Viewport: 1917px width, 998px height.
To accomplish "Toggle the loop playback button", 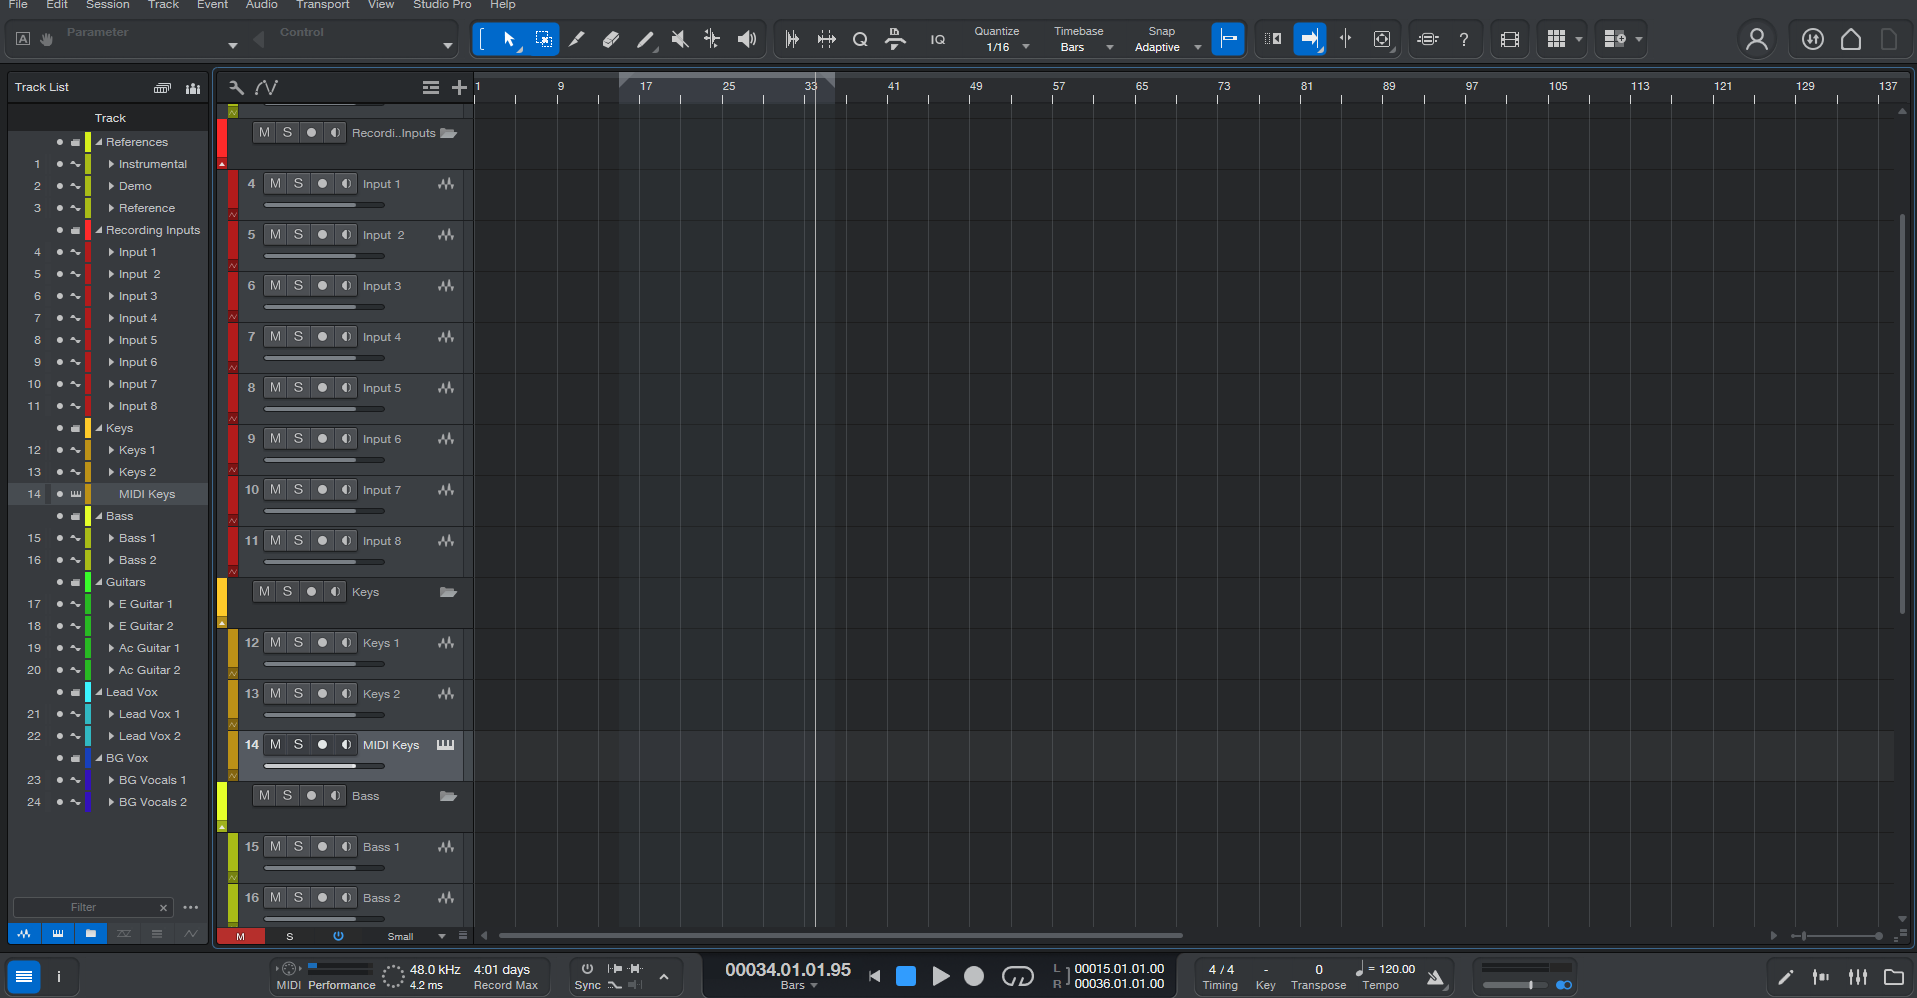I will pos(1018,976).
